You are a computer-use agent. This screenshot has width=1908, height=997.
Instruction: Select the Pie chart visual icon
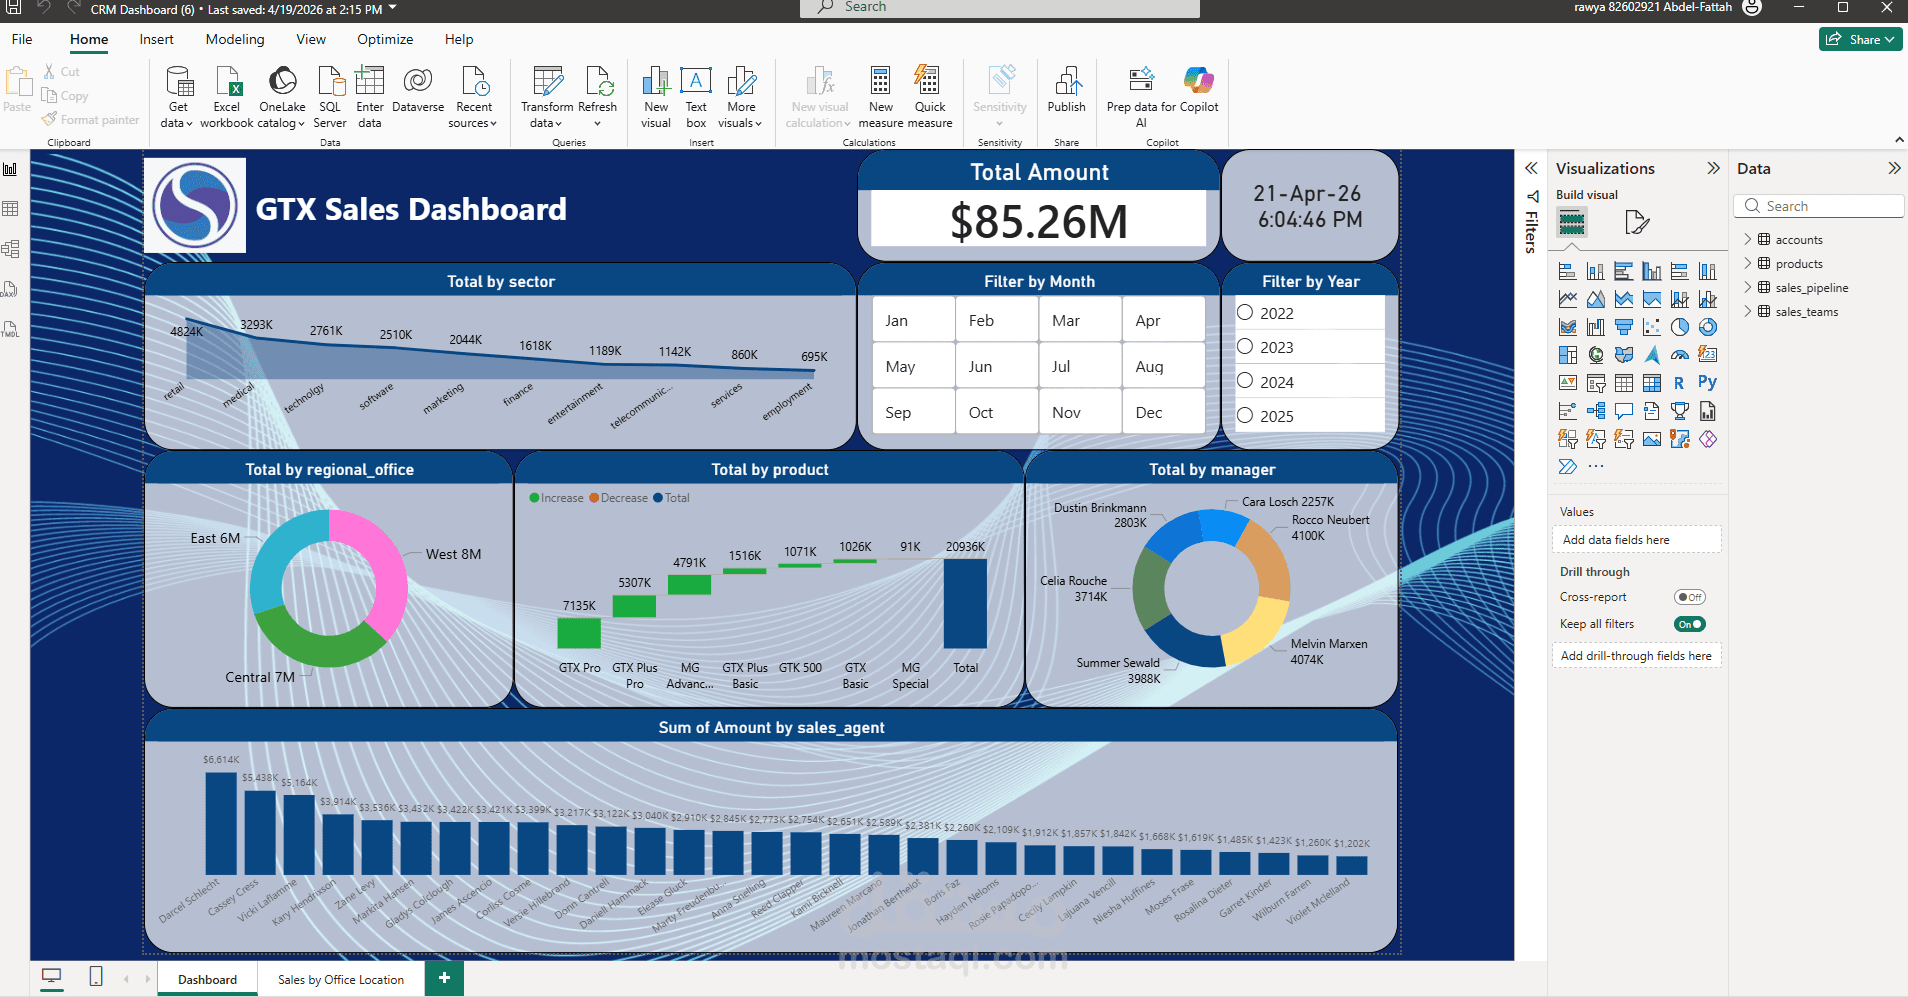tap(1680, 327)
